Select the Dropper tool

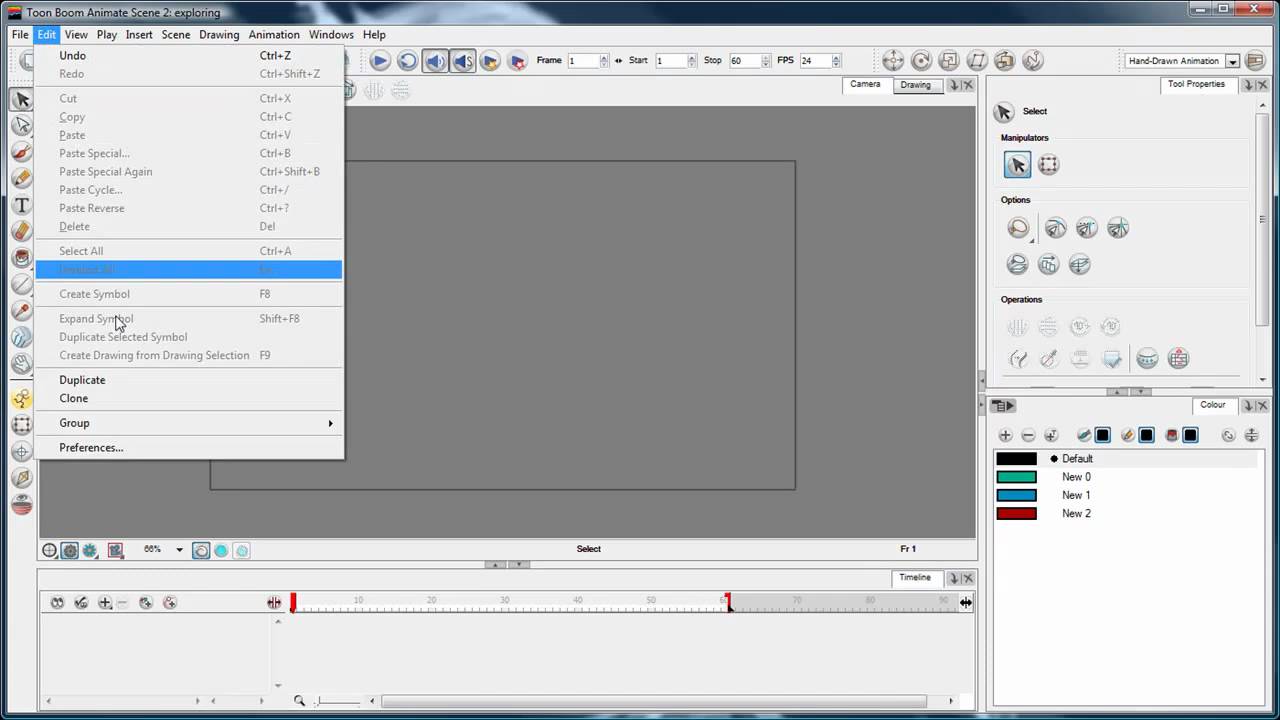point(21,311)
